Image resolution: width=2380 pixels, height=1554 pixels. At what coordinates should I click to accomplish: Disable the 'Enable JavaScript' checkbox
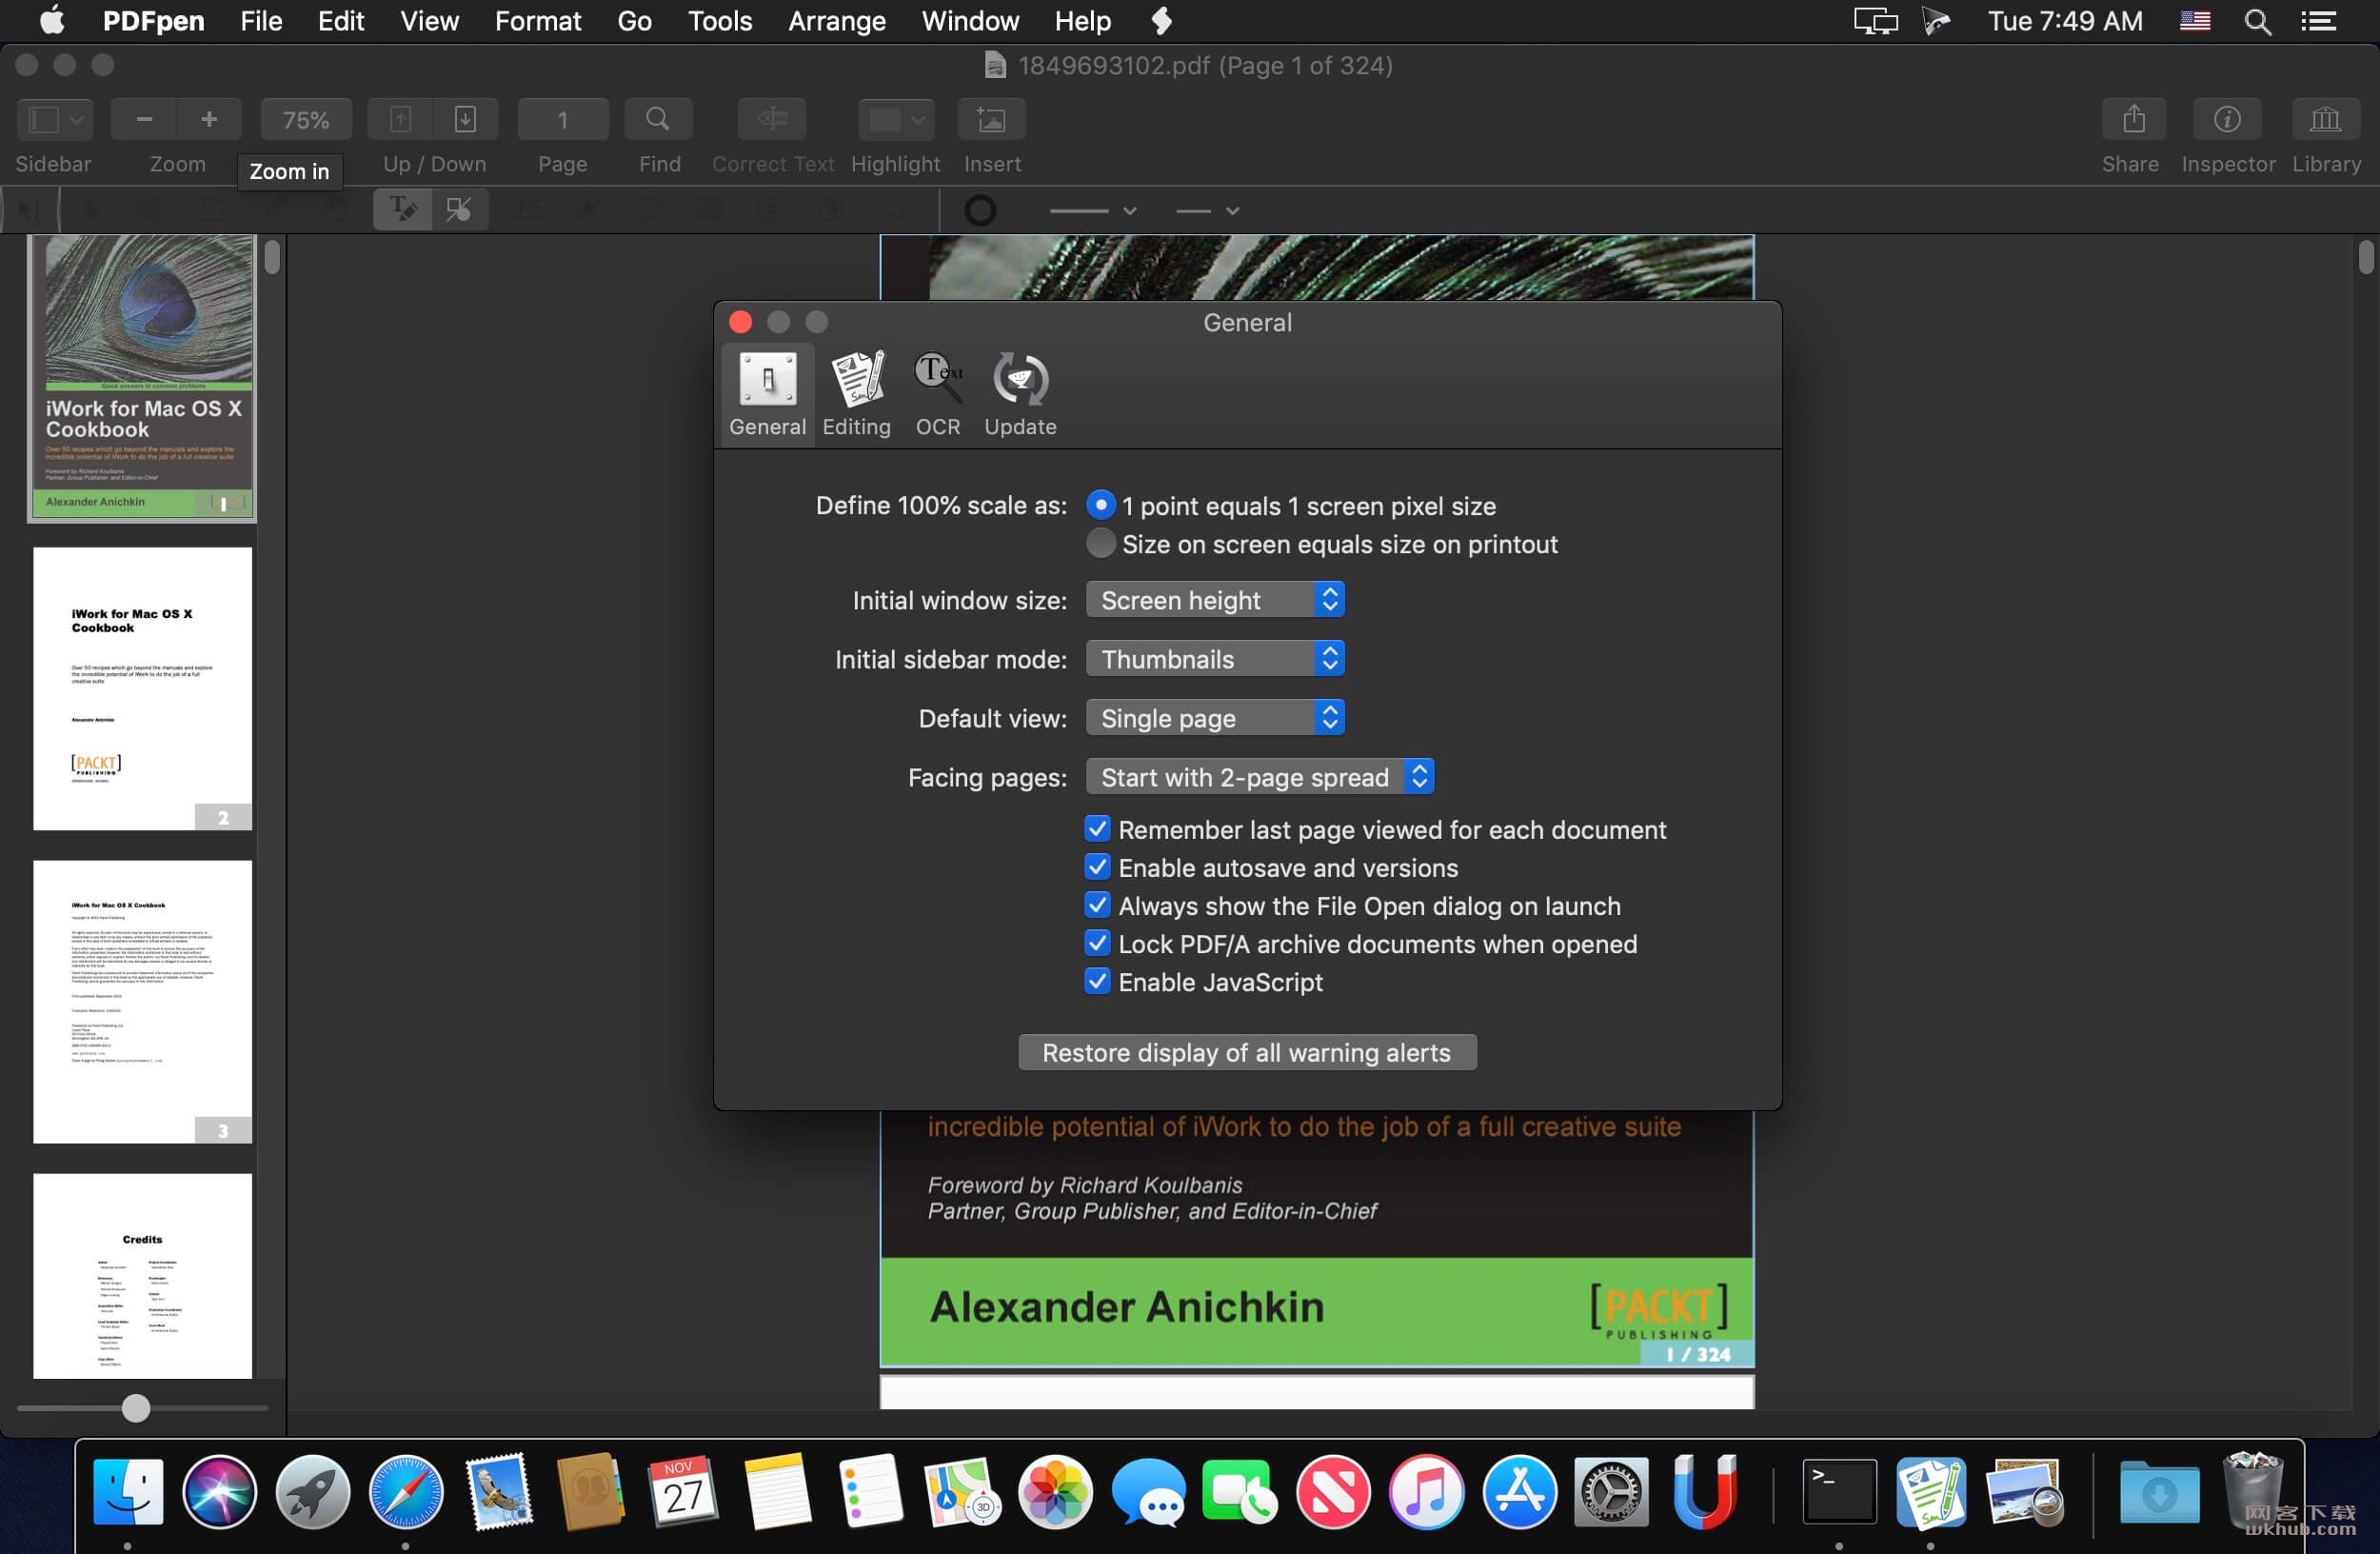pyautogui.click(x=1097, y=981)
